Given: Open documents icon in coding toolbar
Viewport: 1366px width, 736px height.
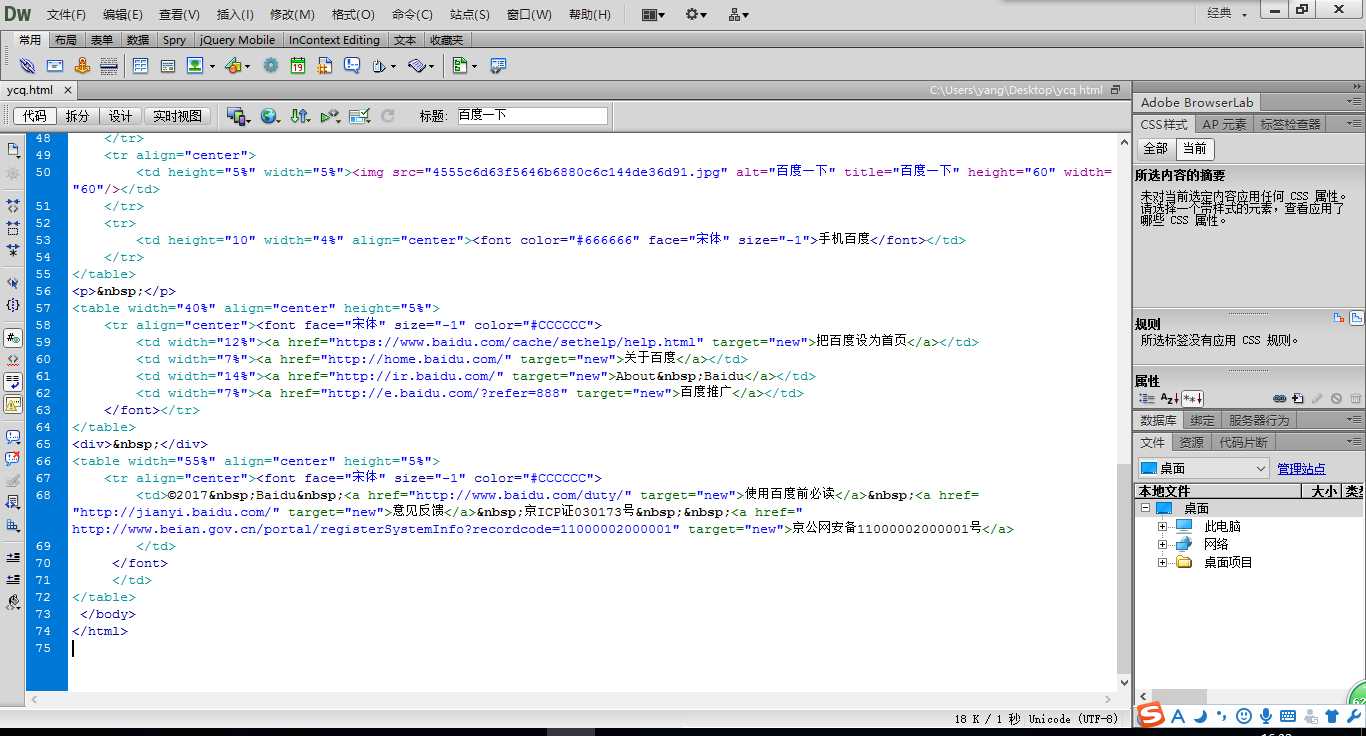Looking at the screenshot, I should (13, 150).
